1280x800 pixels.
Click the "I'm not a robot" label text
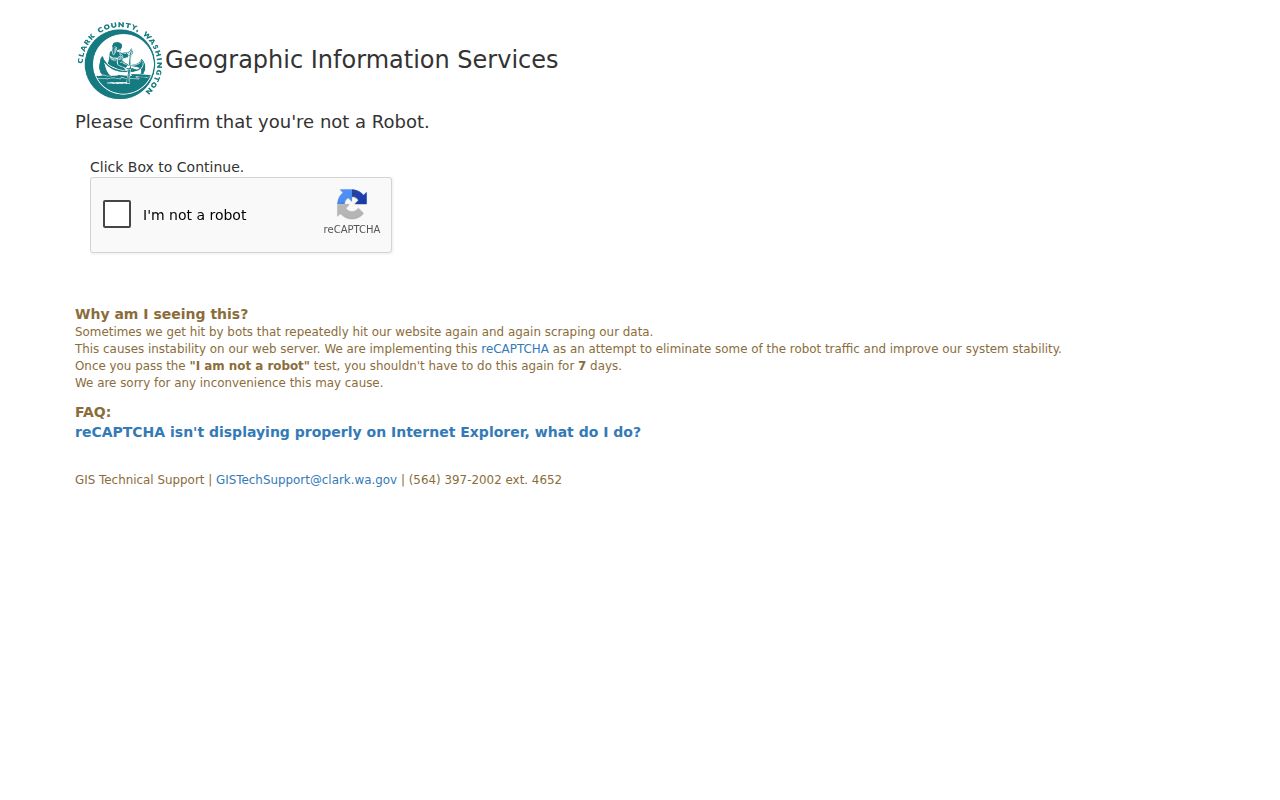click(x=194, y=215)
